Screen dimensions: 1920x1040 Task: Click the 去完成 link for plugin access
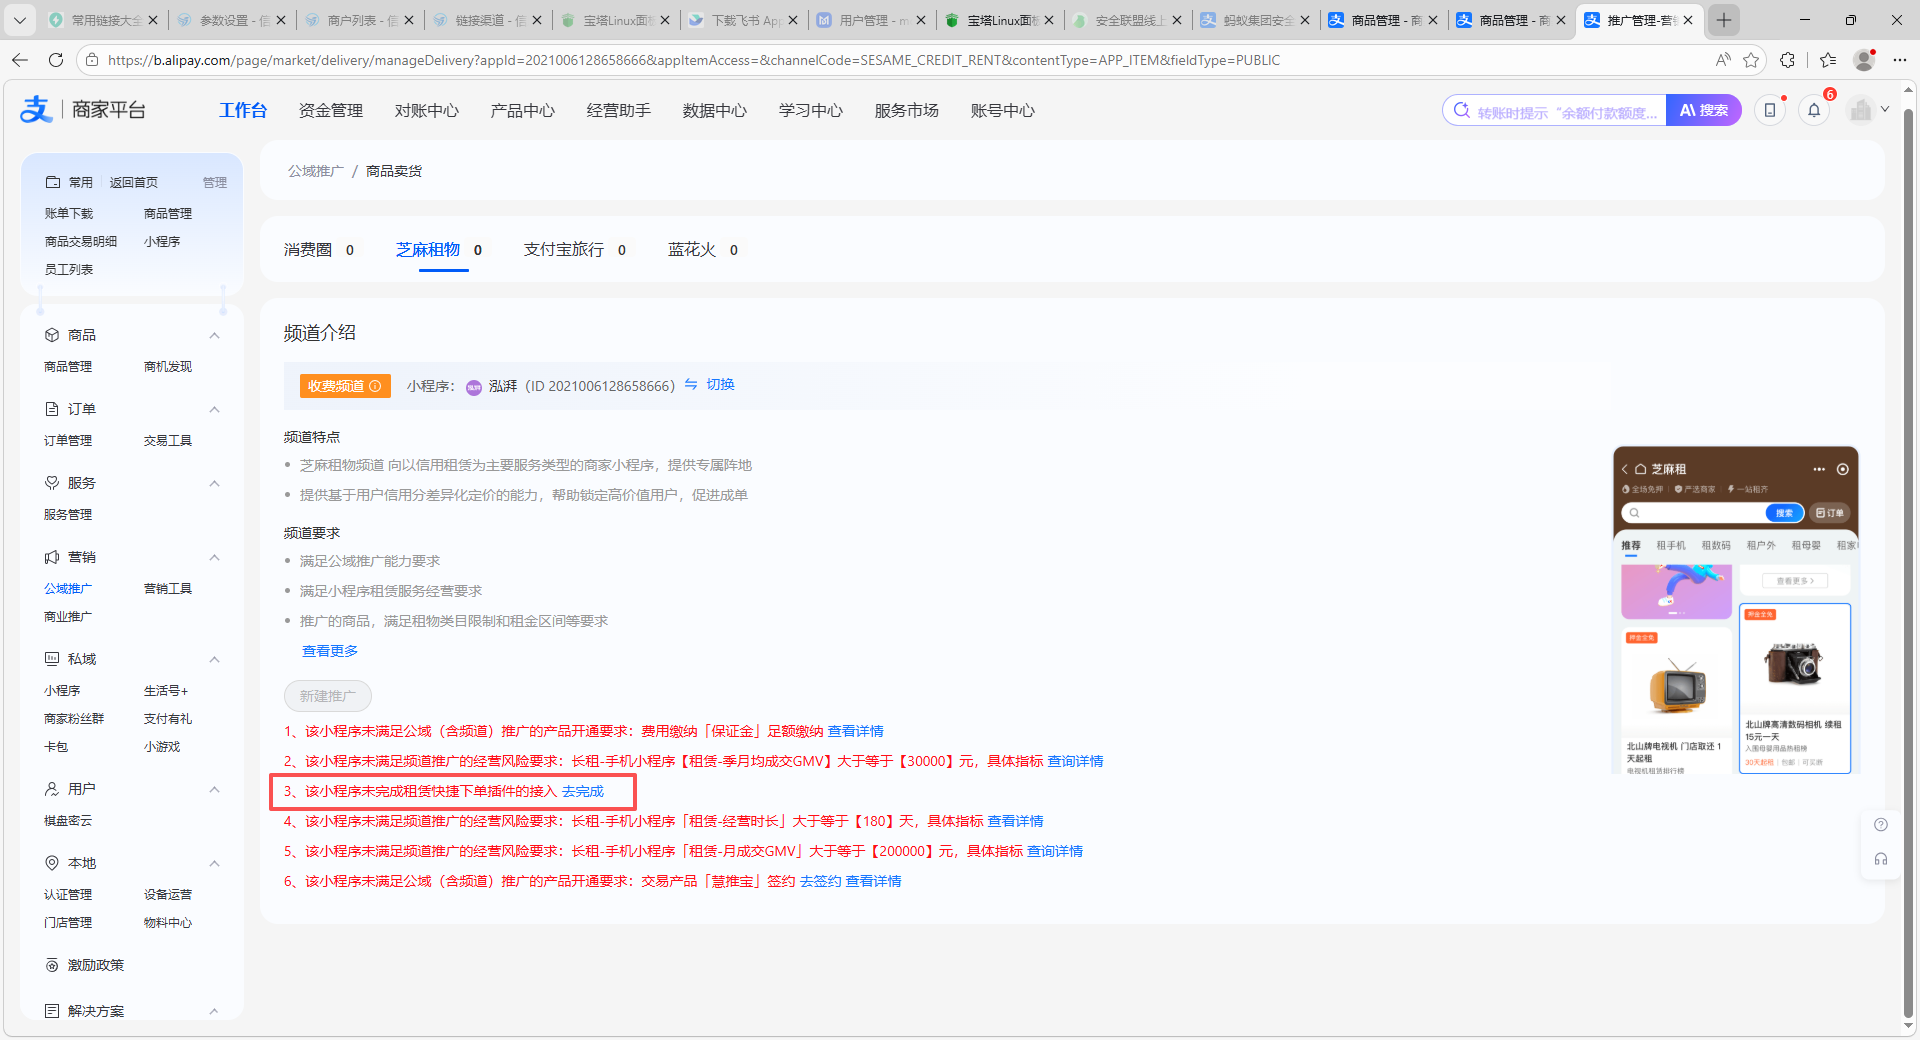[583, 791]
